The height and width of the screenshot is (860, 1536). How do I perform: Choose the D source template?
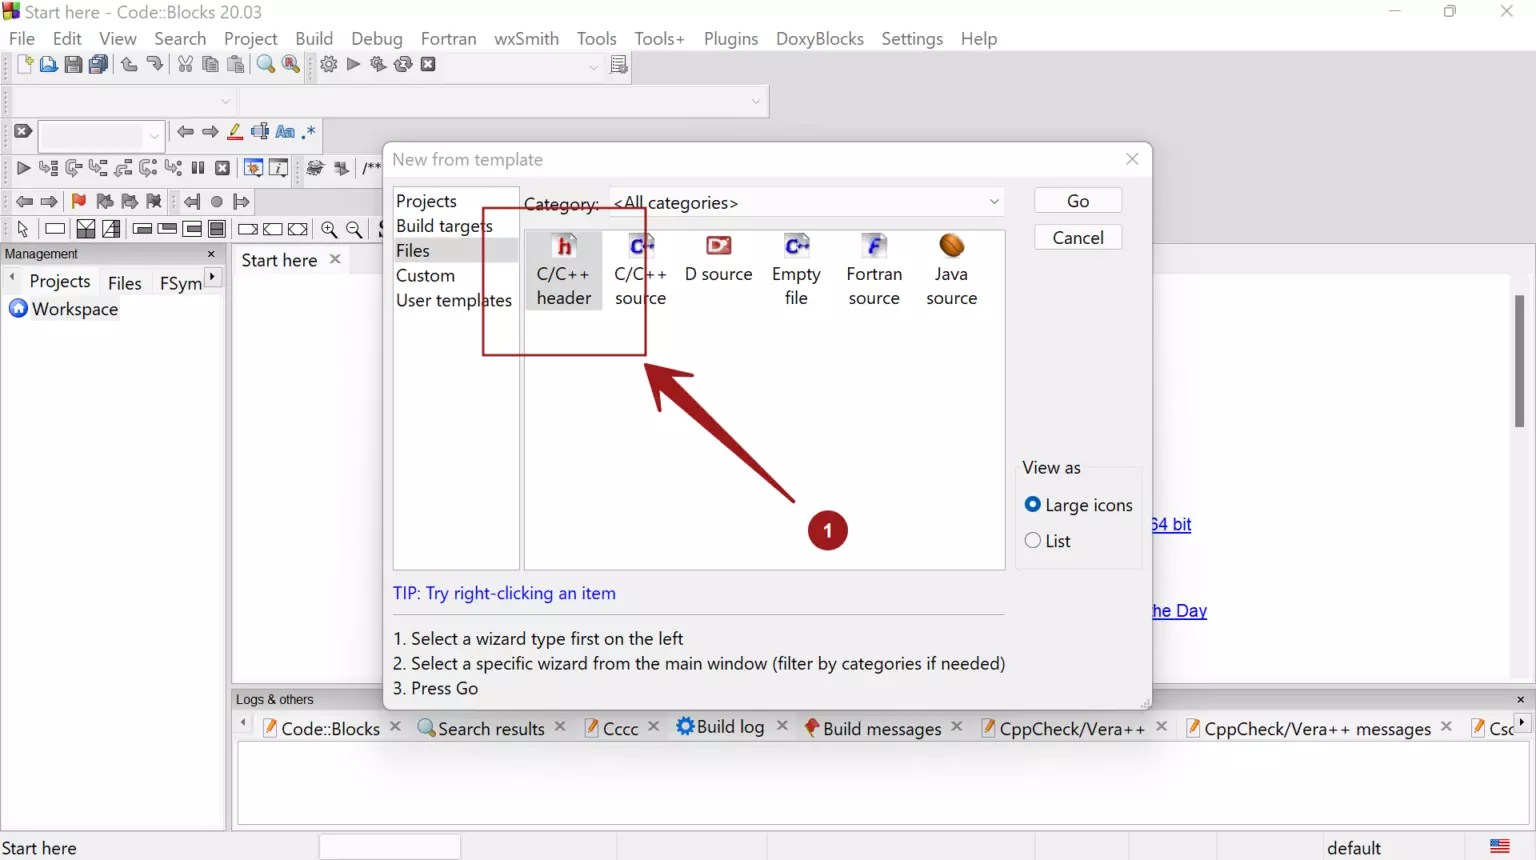pyautogui.click(x=719, y=260)
